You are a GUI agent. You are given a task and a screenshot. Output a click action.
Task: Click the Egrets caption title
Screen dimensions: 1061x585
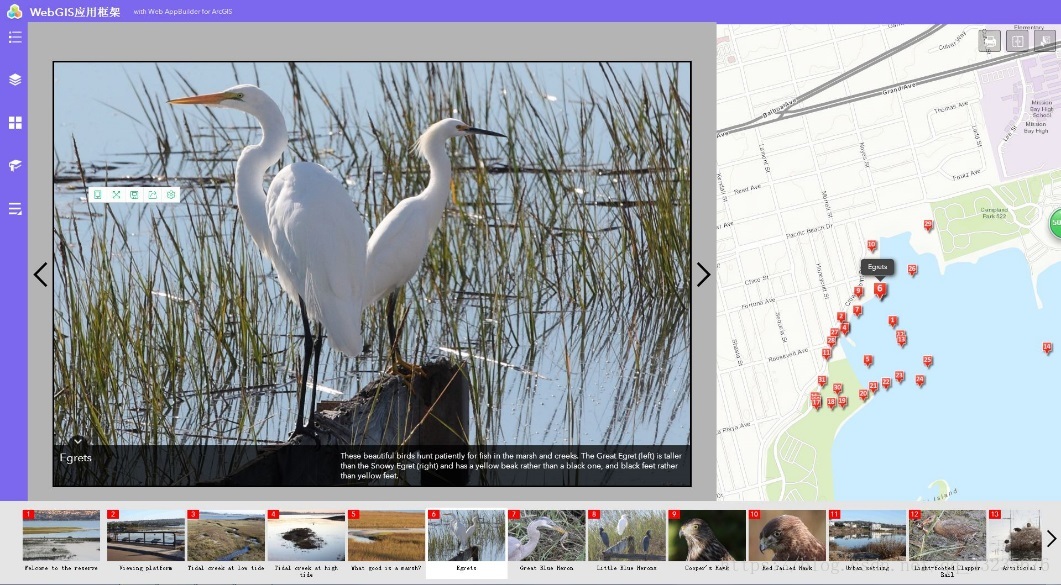[75, 458]
